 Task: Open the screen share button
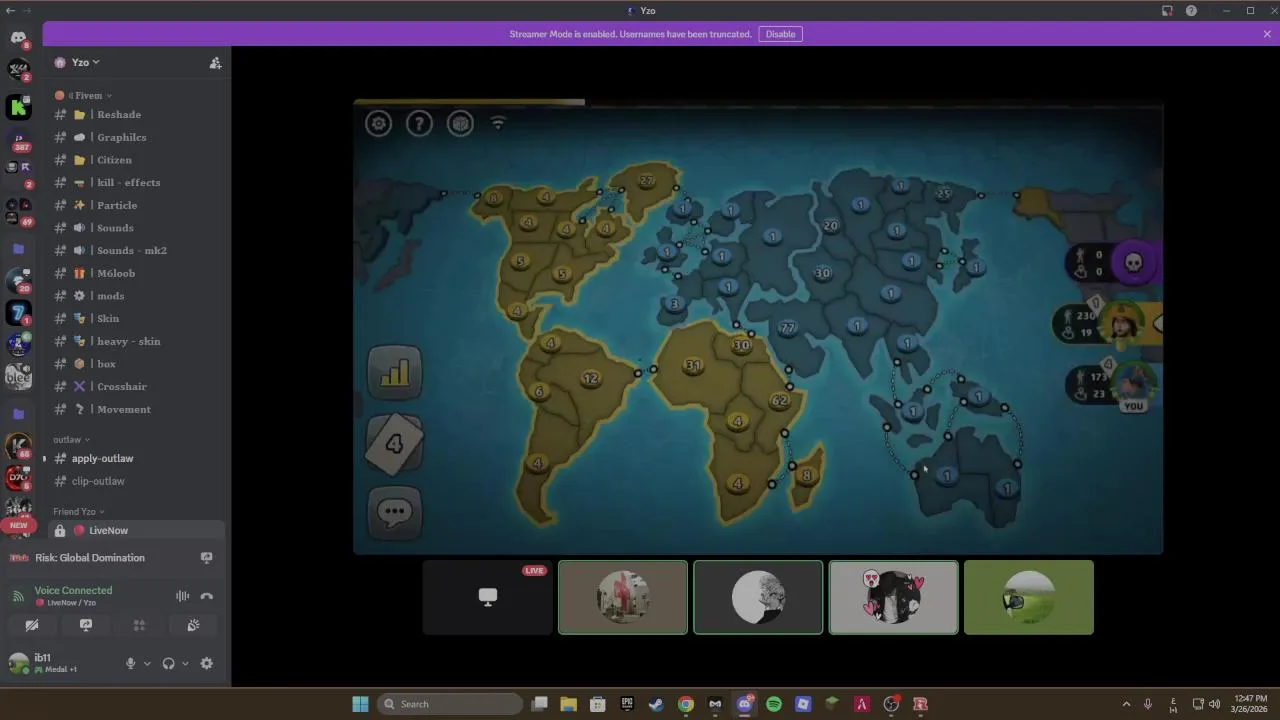point(86,625)
